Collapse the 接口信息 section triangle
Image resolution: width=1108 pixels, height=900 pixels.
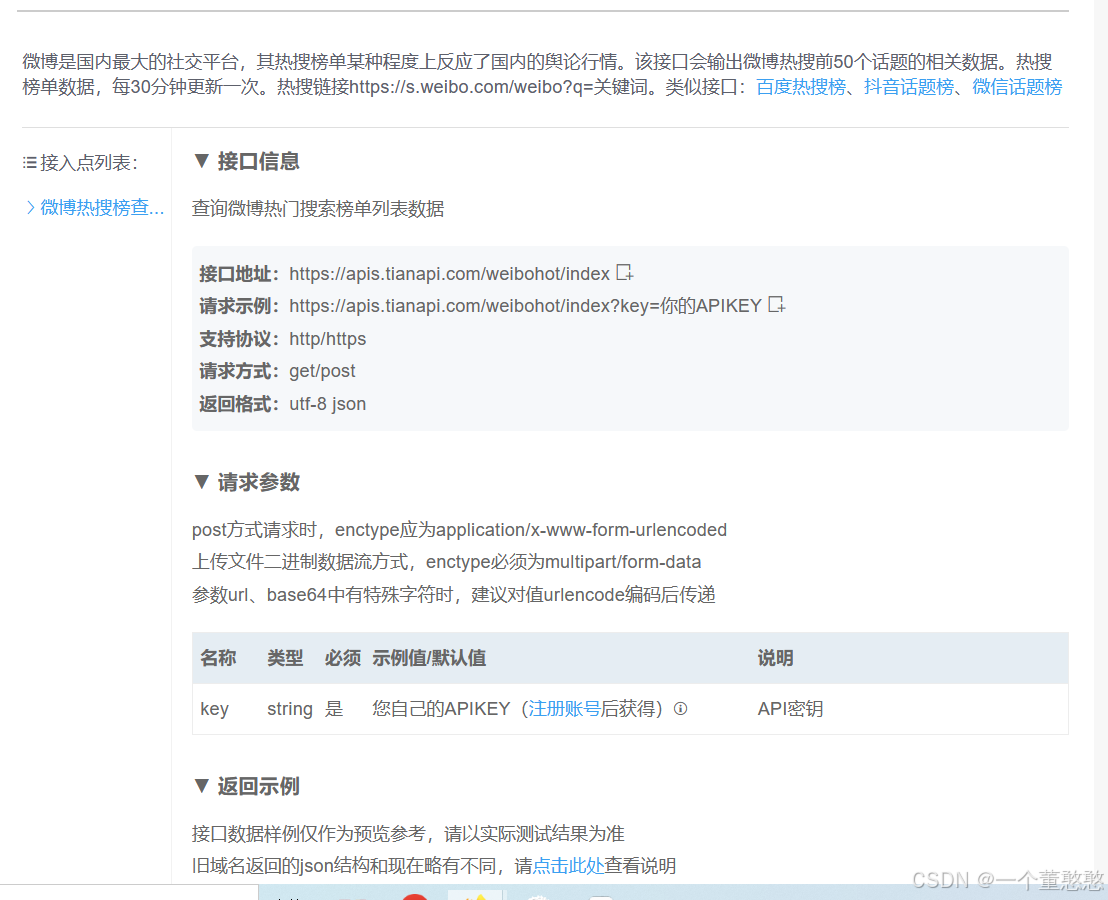click(x=201, y=161)
